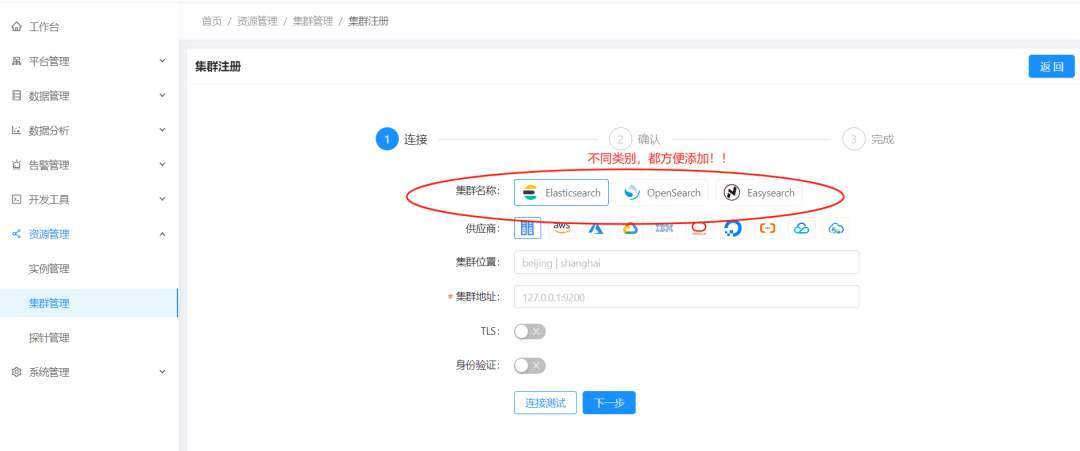Click the 开发工具 console icon

pos(17,200)
